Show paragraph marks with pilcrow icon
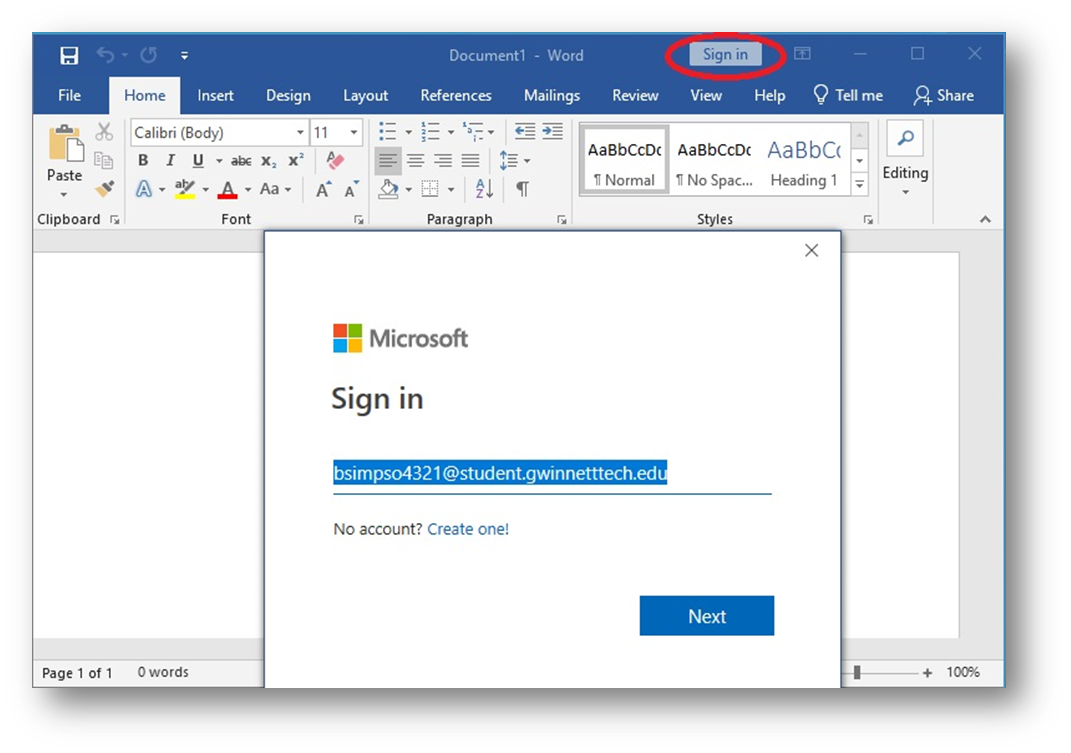 [x=522, y=189]
